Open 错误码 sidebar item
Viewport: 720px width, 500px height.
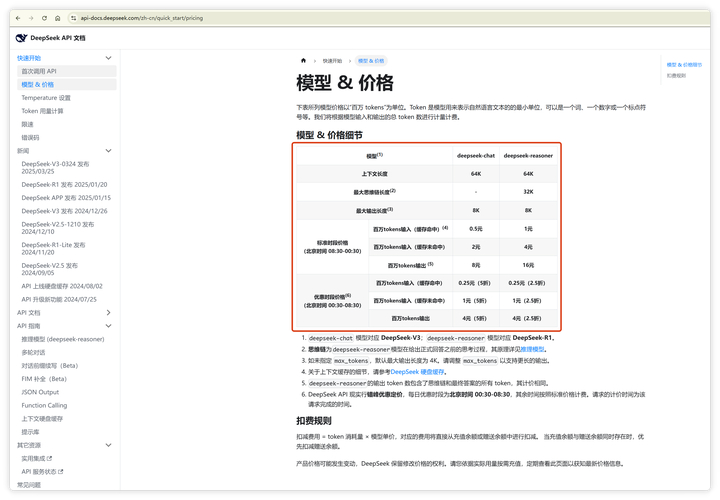(x=30, y=138)
